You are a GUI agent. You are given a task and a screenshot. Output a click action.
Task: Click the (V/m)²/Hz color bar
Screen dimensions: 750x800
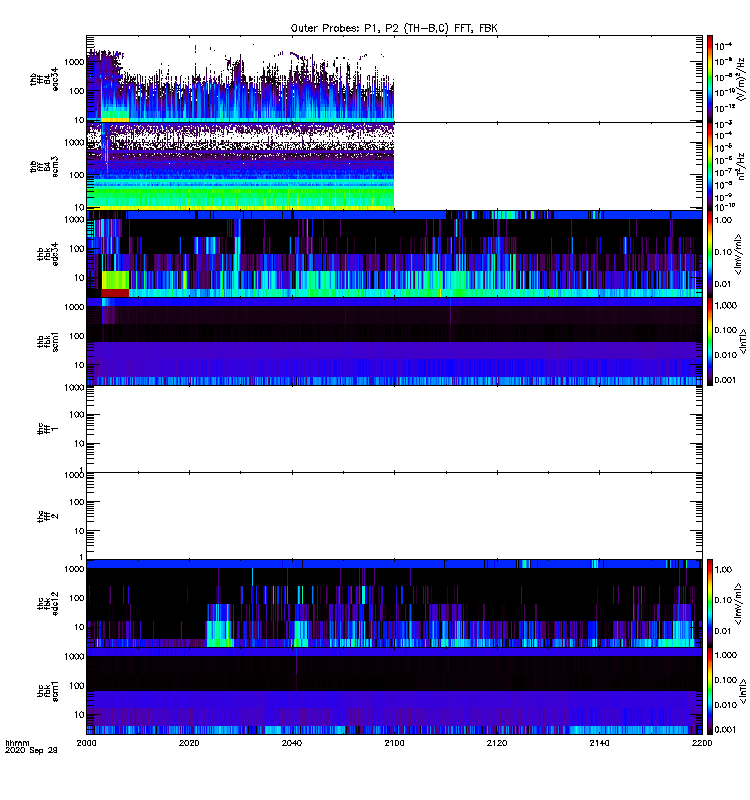(710, 79)
